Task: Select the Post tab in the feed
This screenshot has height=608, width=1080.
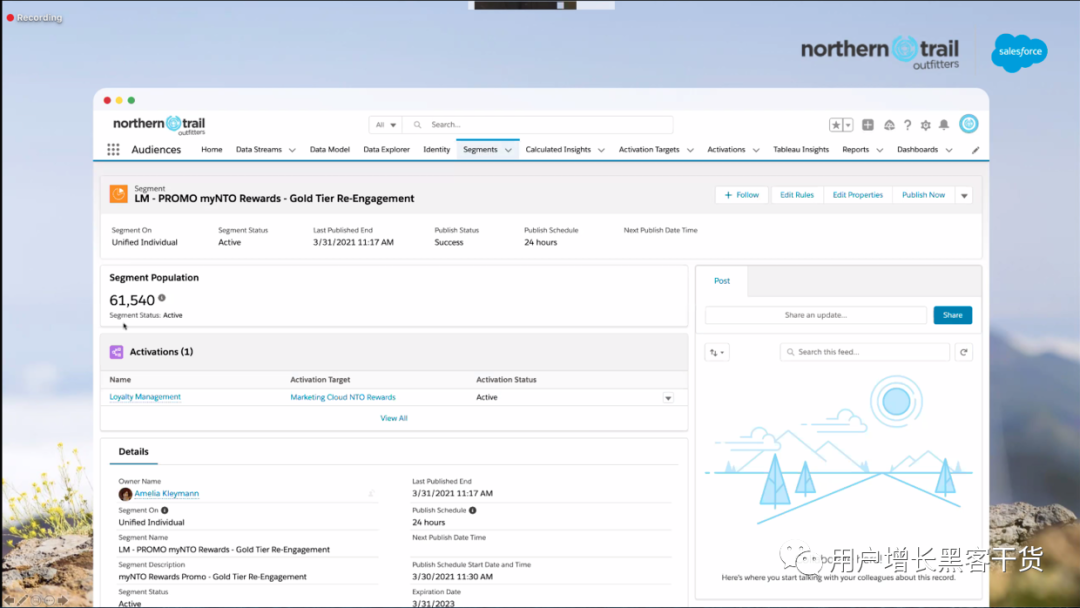Action: point(722,281)
